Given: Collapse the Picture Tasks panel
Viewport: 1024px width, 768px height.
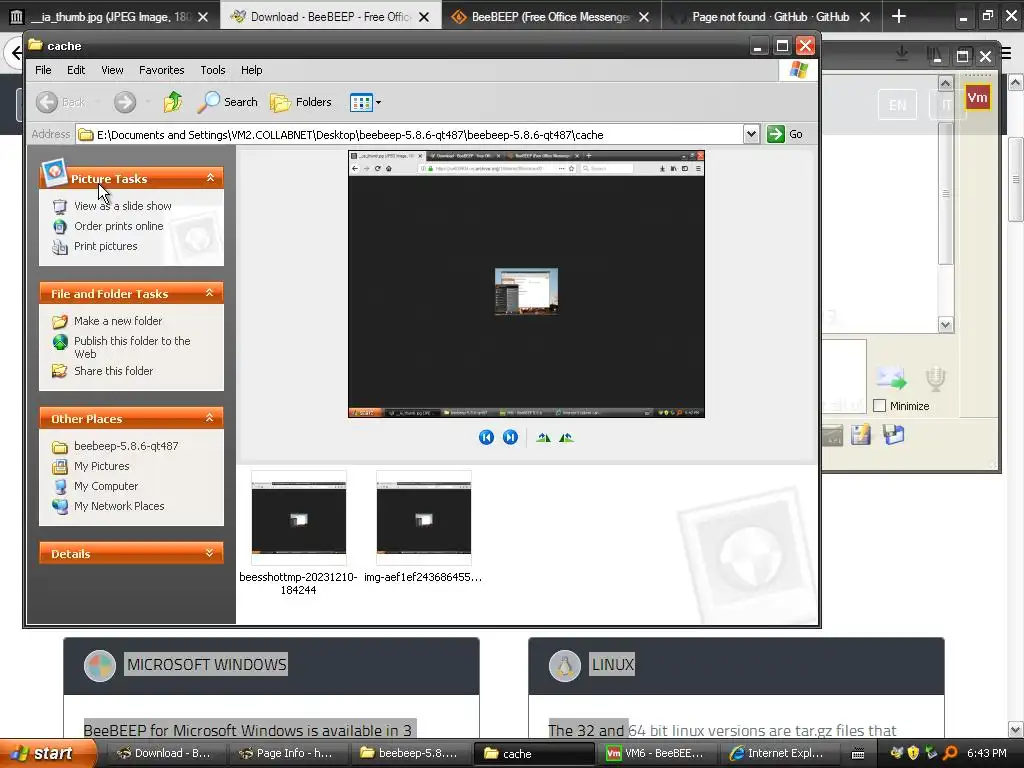Looking at the screenshot, I should [x=210, y=178].
